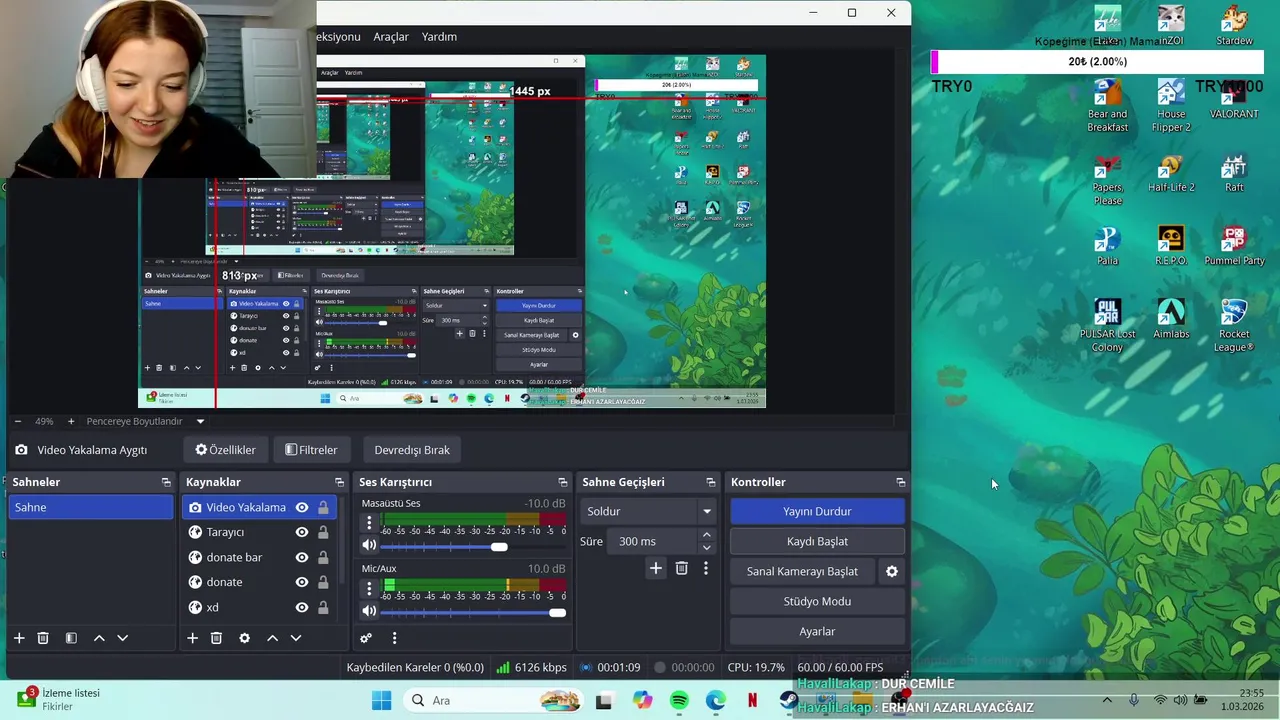Open source properties gear in Kaynaklar toolbar

pos(244,638)
